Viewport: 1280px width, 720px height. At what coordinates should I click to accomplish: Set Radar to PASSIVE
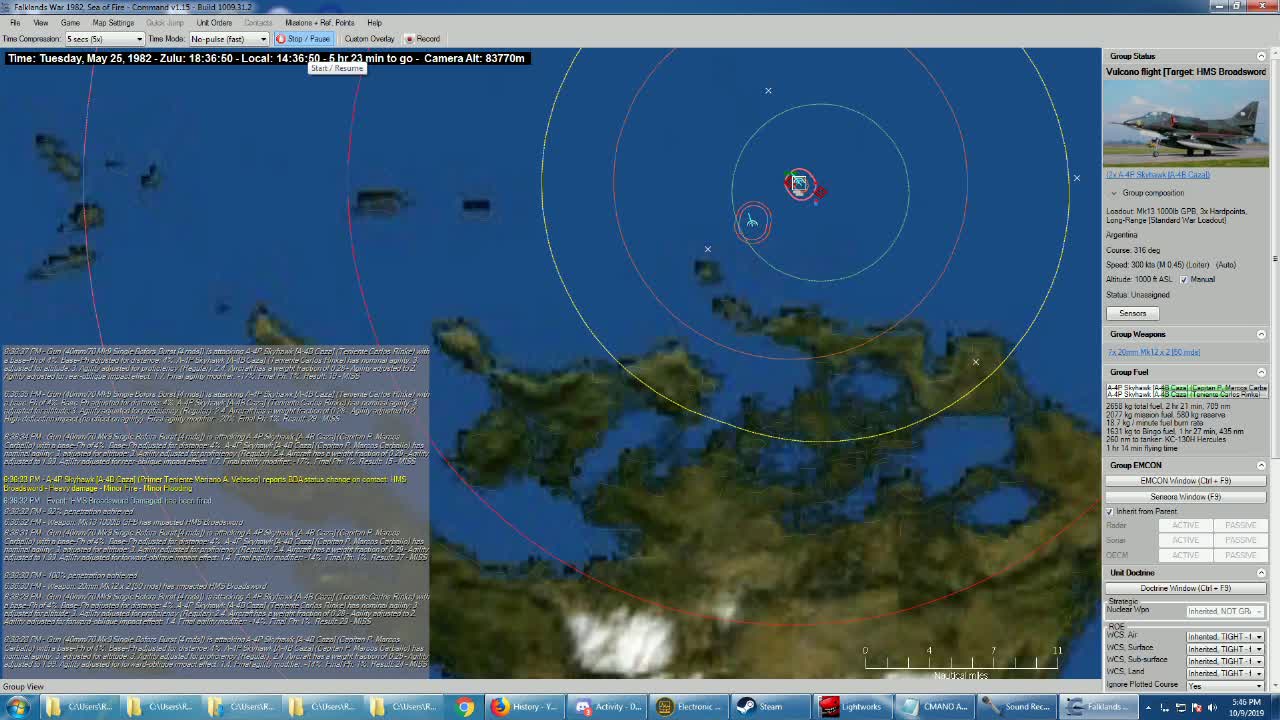click(1240, 525)
